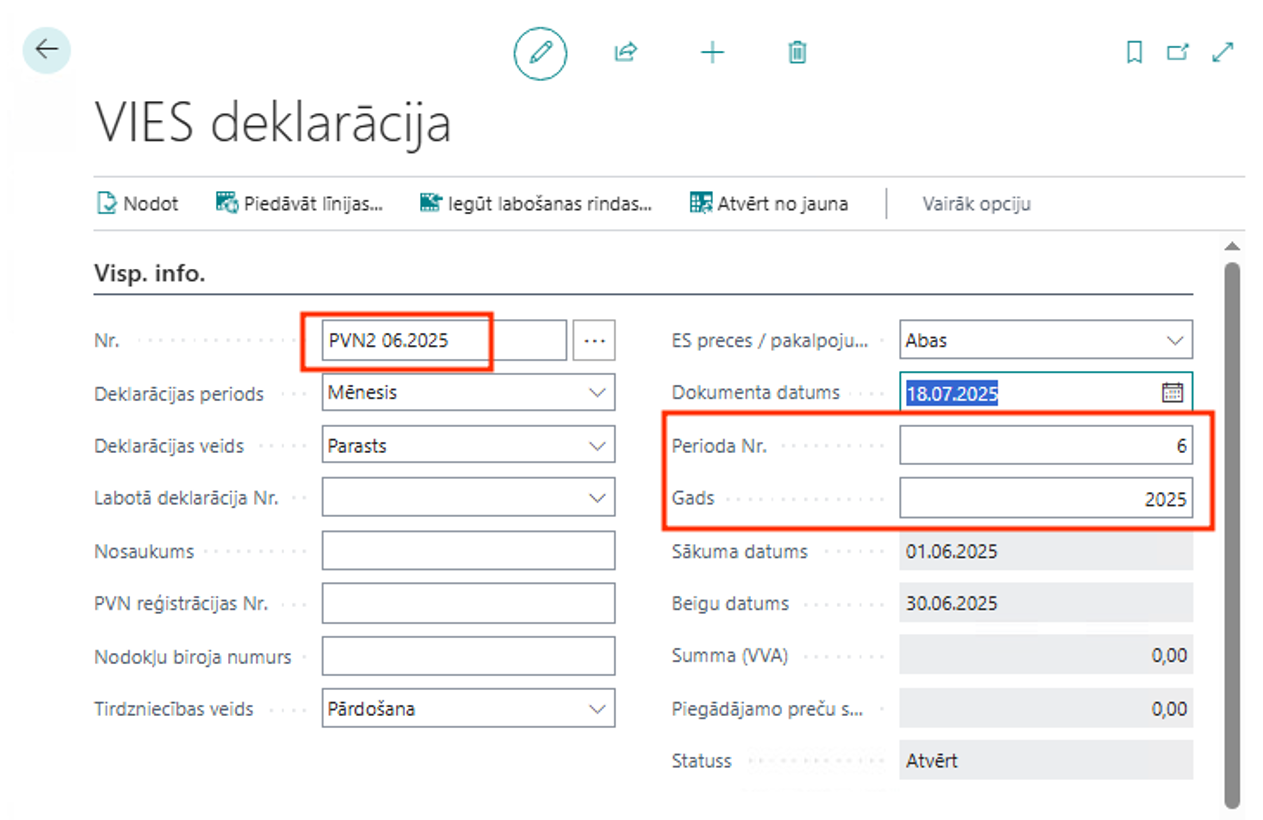This screenshot has width=1263, height=820.
Task: Open the Tirdzniecības veids dropdown
Action: point(598,709)
